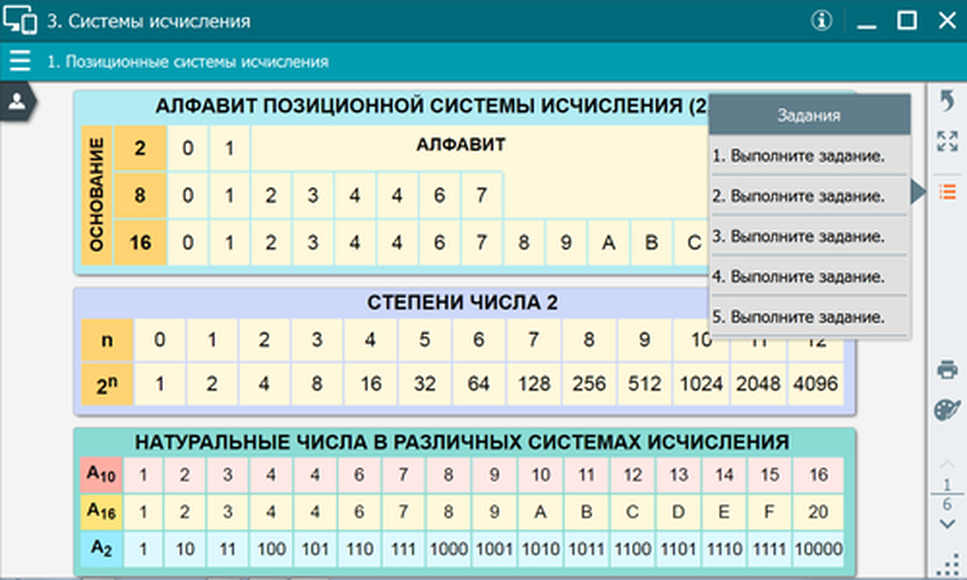
Task: Open the hamburger menu icon
Action: coord(20,61)
